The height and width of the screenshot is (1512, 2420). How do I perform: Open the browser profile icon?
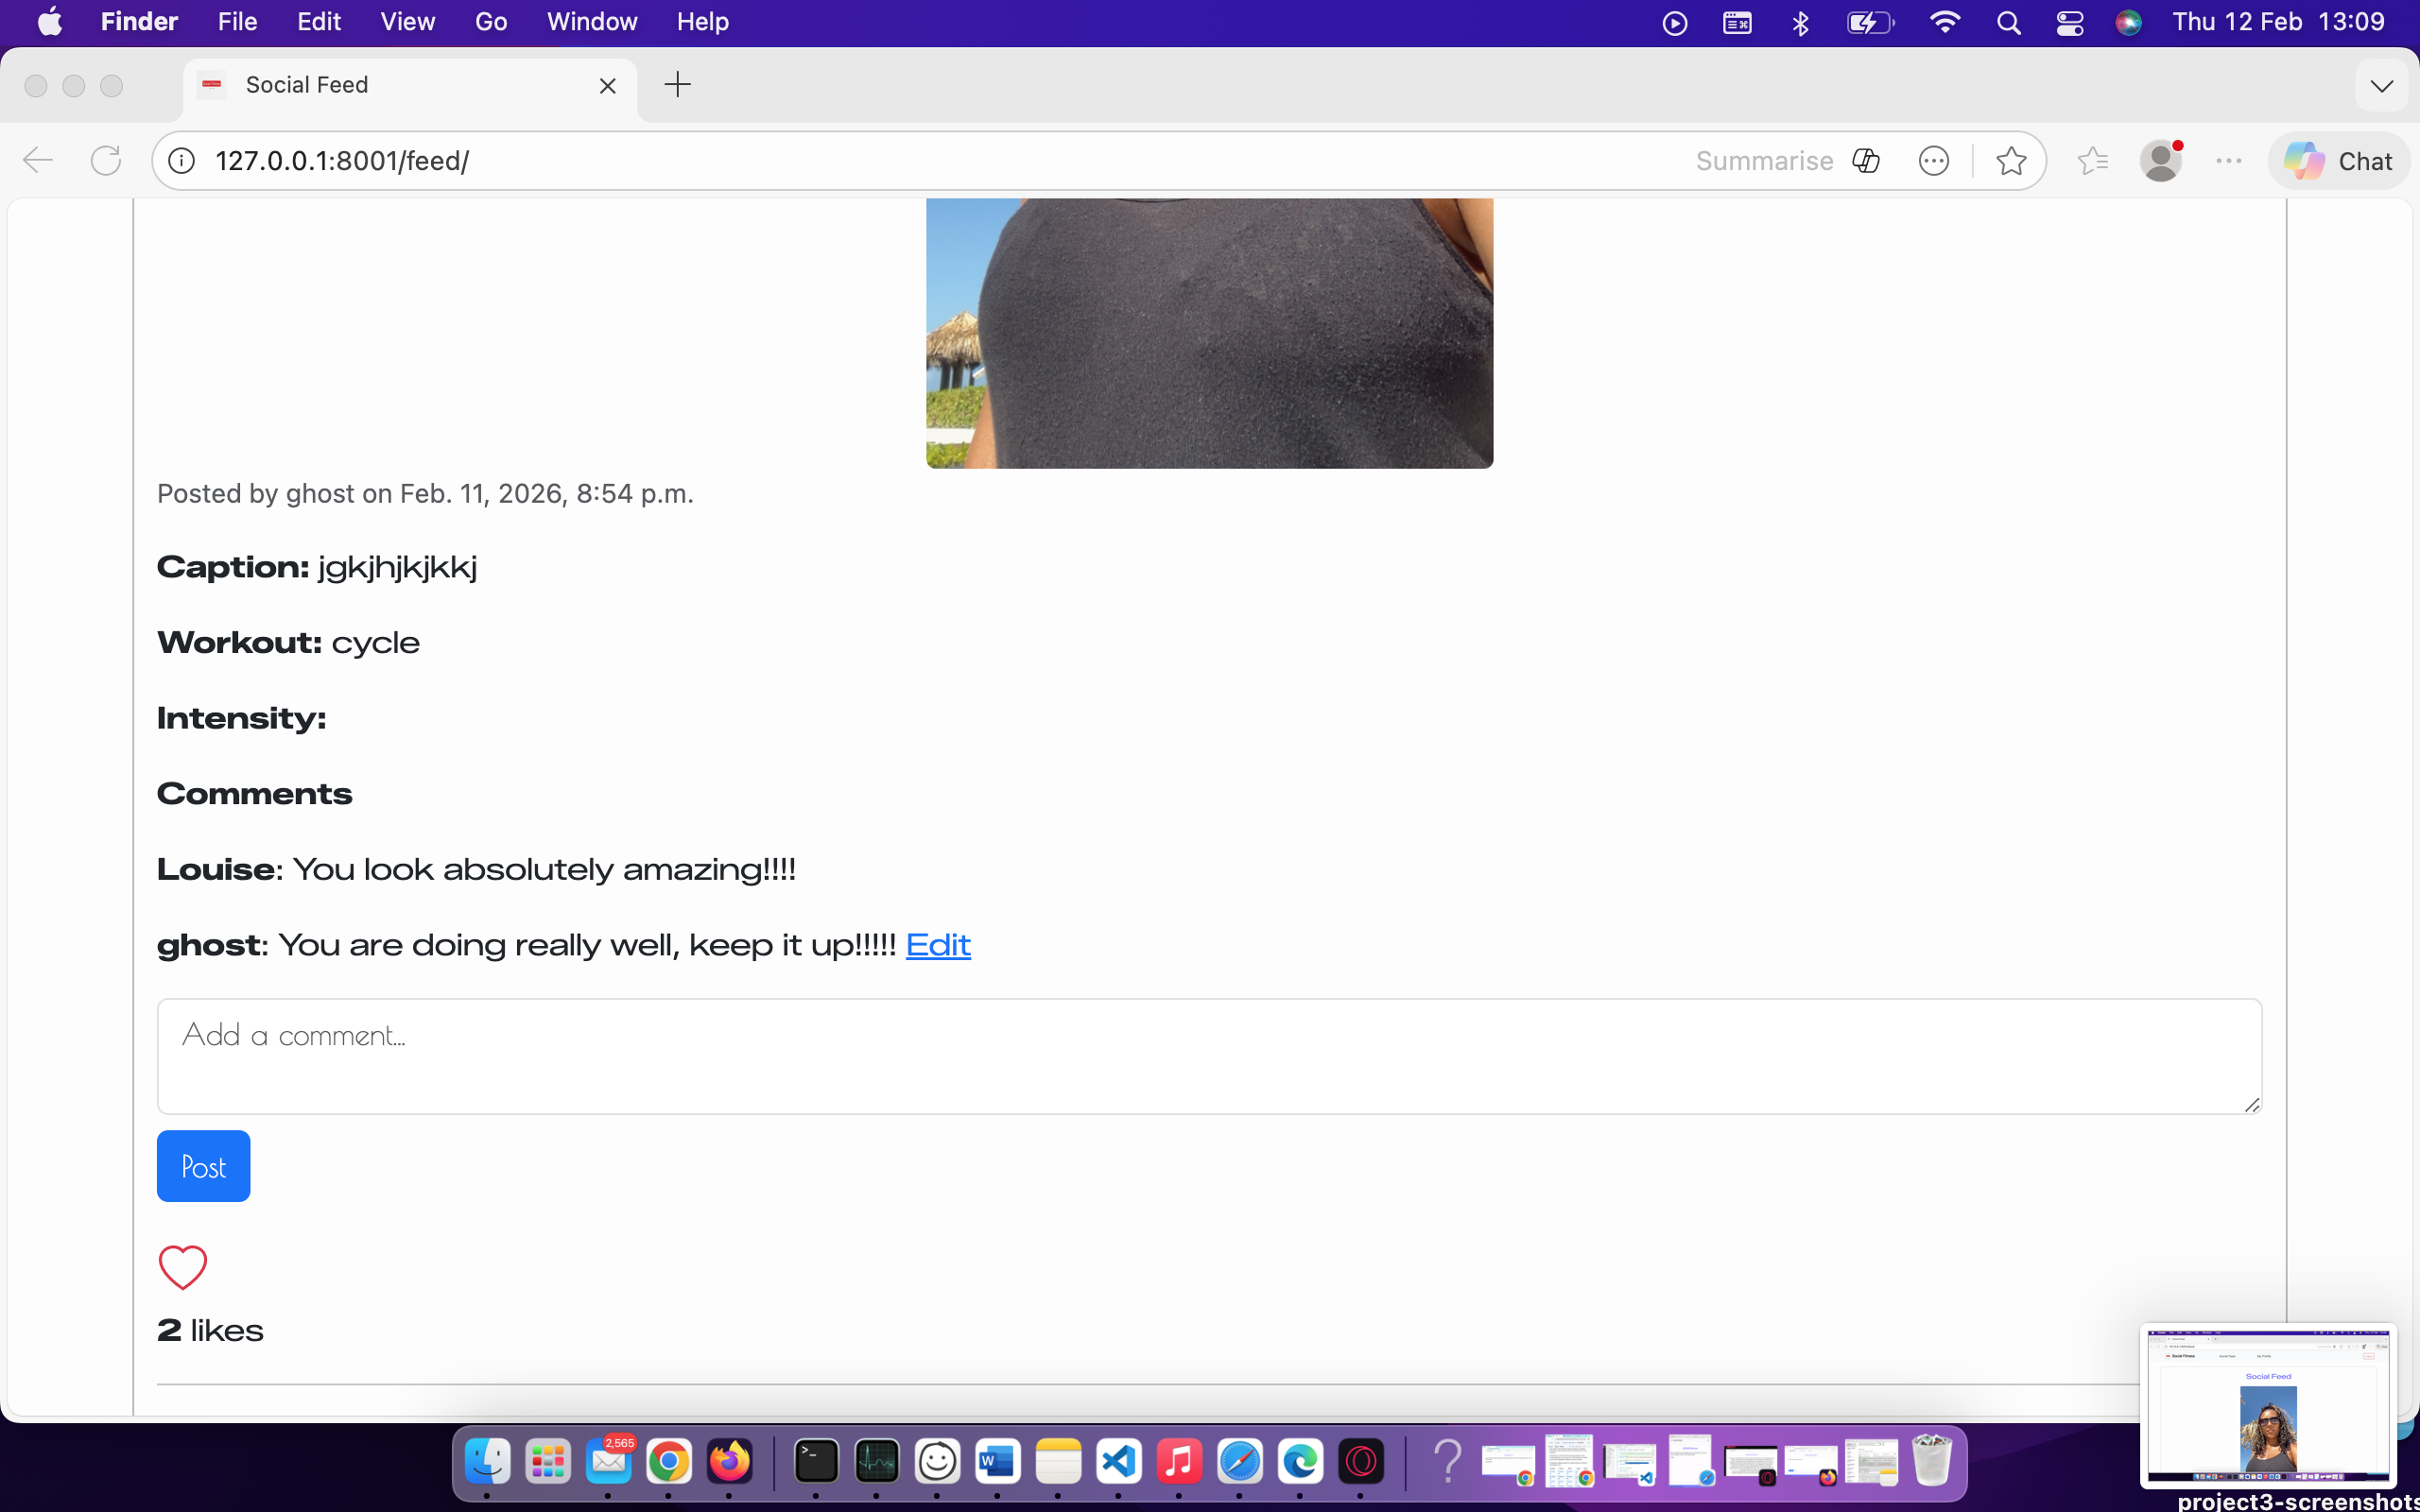click(2162, 160)
